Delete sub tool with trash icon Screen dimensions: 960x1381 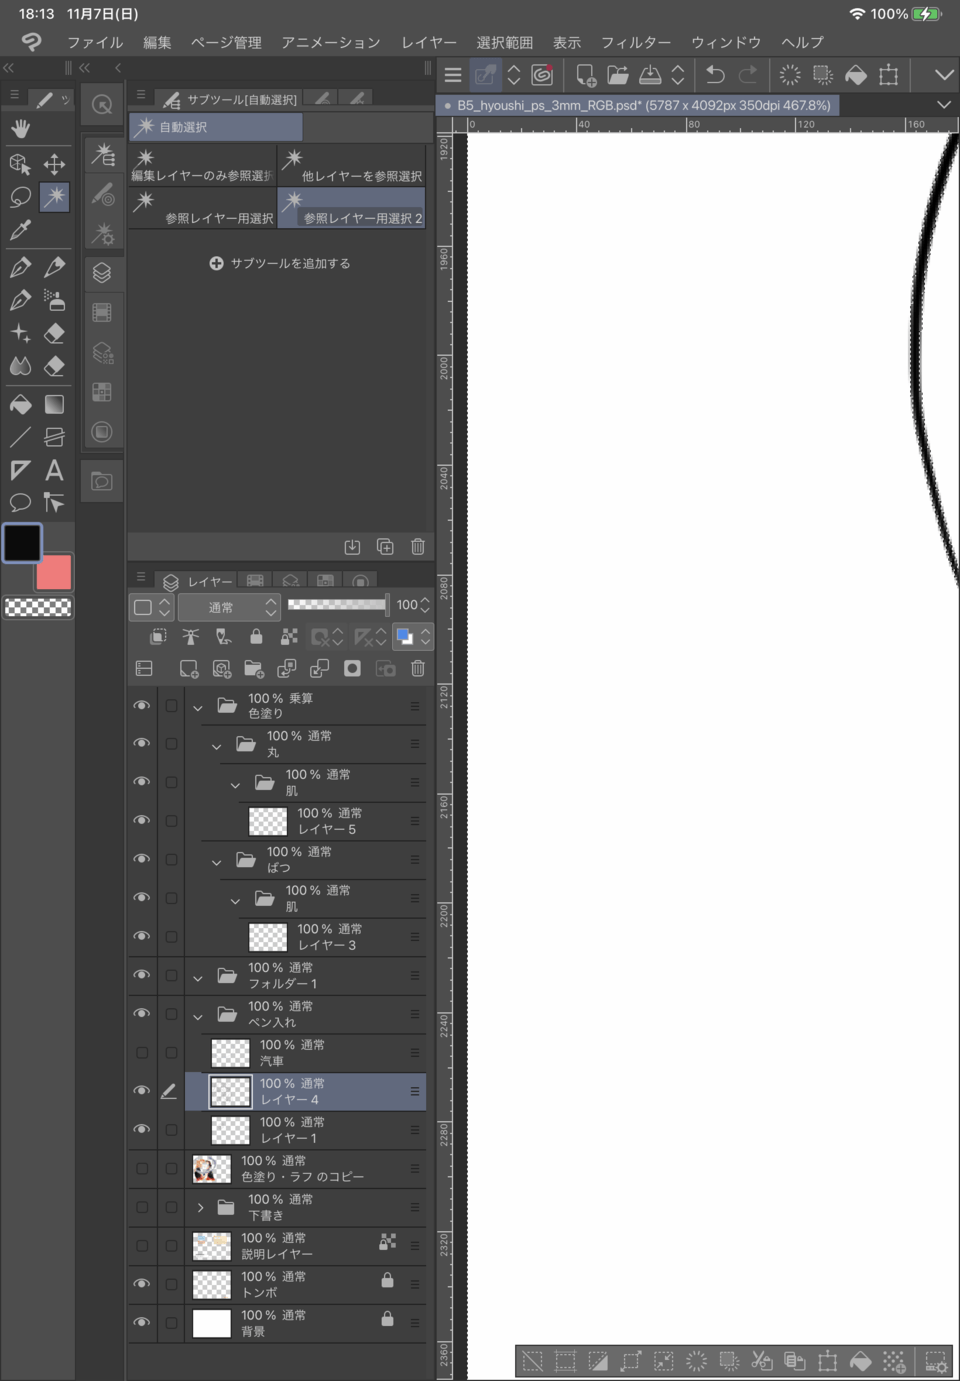pos(418,547)
